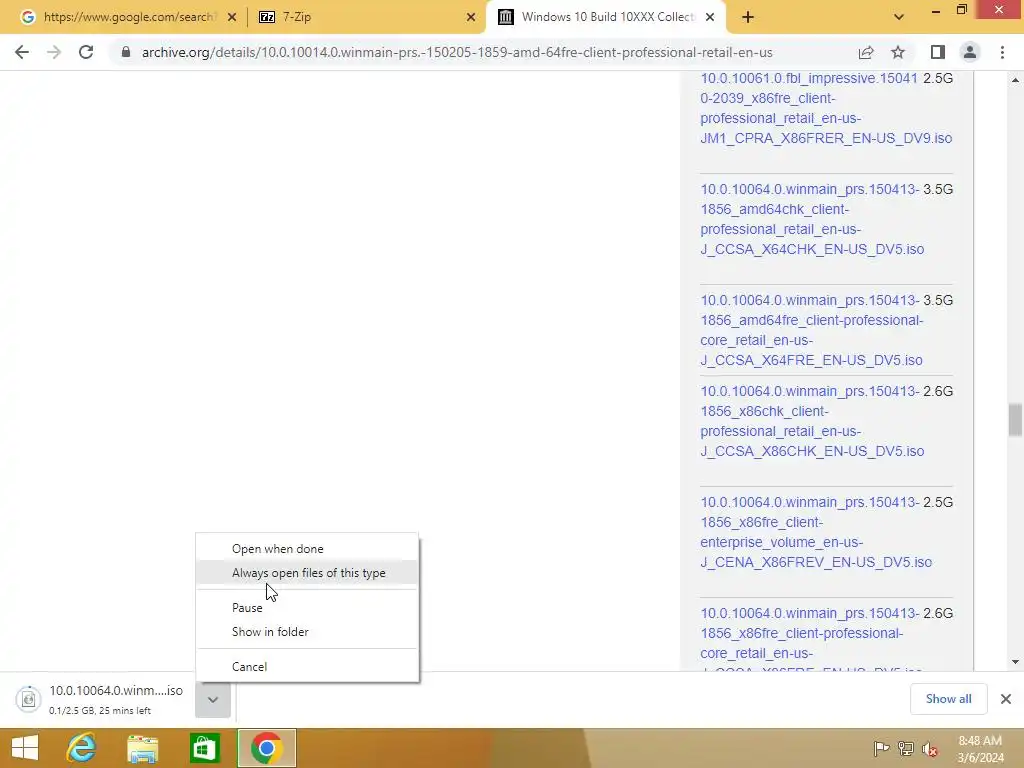Open the Windows Store taskbar icon
The image size is (1024, 768).
[x=204, y=748]
